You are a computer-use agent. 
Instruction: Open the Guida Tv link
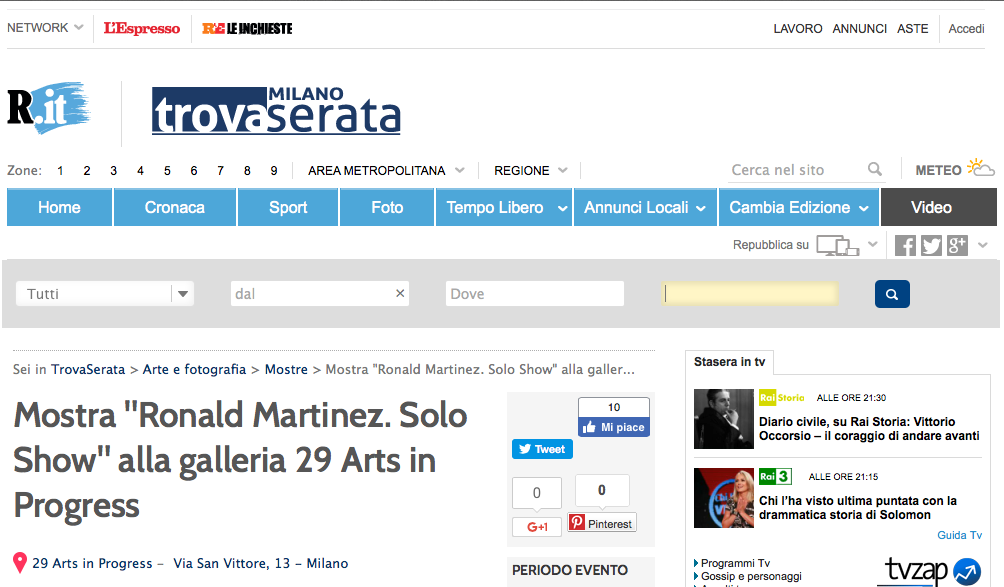click(x=959, y=535)
